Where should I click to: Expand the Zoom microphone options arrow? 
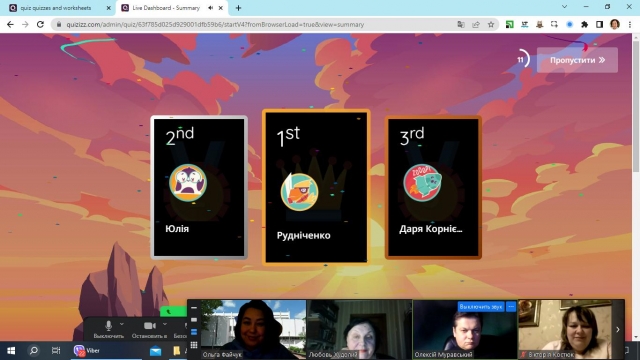tap(122, 324)
